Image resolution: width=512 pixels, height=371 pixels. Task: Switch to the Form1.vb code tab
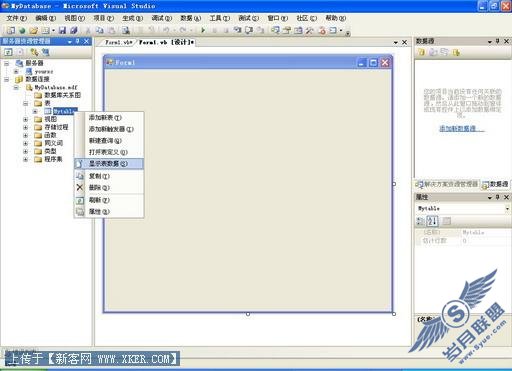tap(118, 42)
